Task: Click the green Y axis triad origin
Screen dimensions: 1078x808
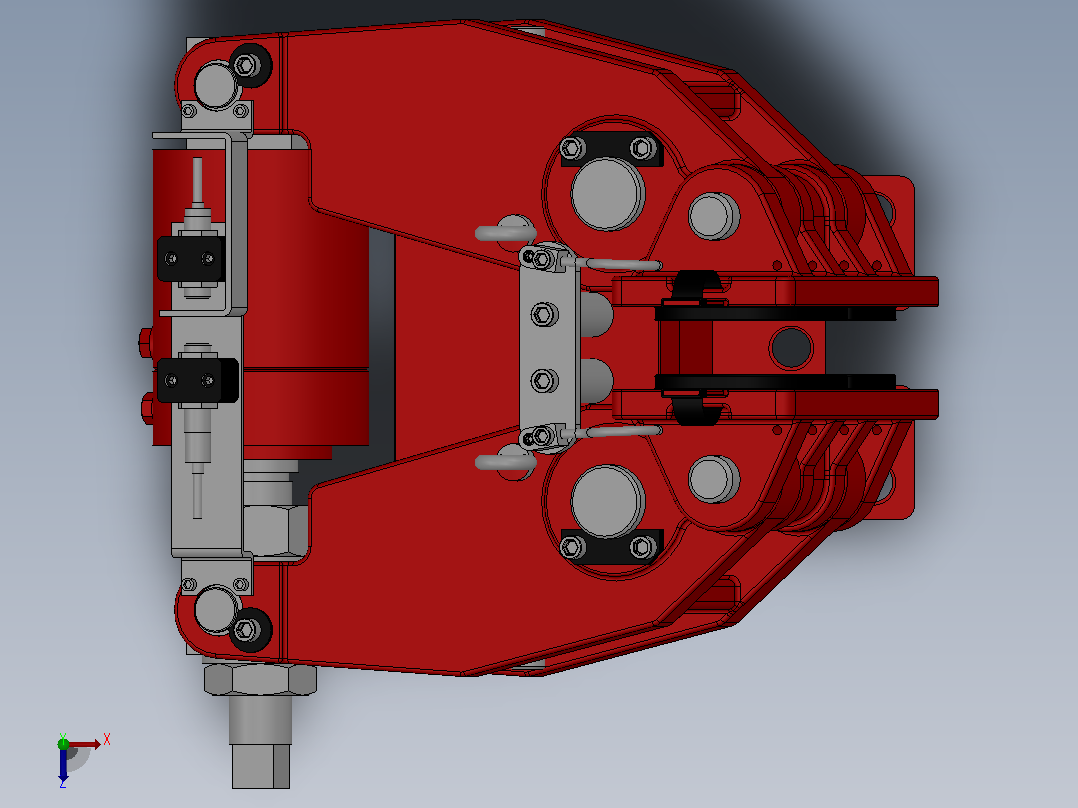Action: tap(63, 743)
